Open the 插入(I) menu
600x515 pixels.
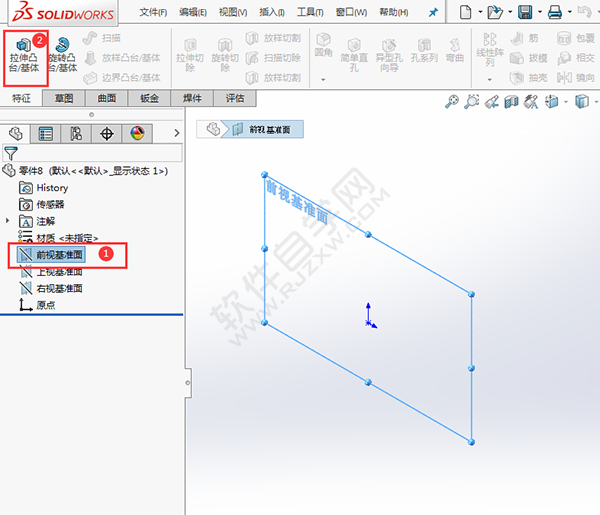click(x=272, y=13)
